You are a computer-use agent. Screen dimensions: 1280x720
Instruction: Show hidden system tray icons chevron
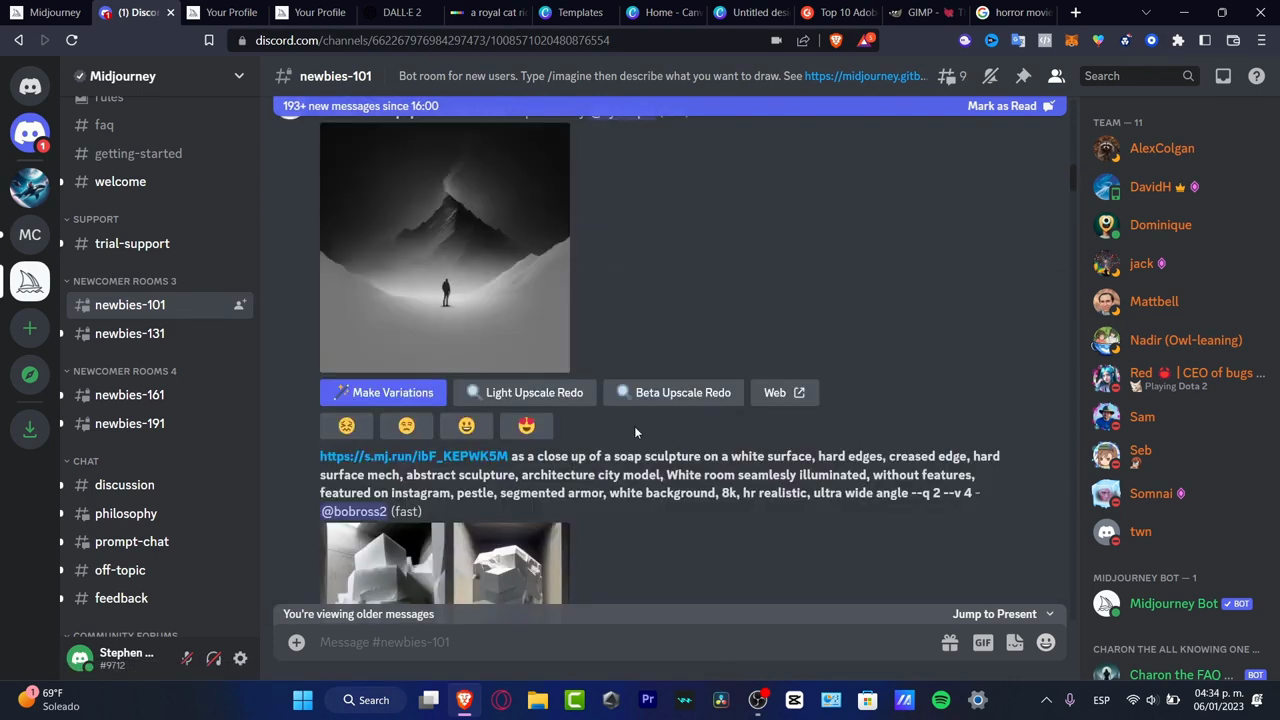tap(1046, 700)
